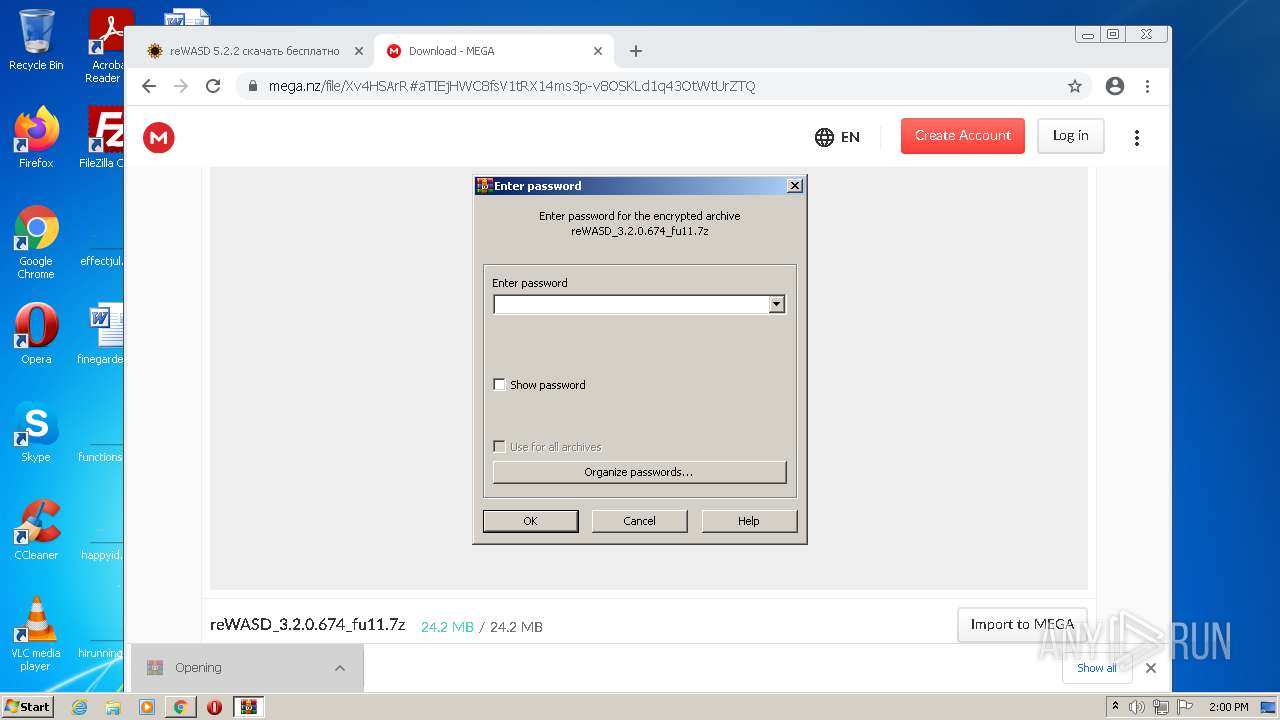
Task: Select VLC media player desktop icon
Action: (x=36, y=634)
